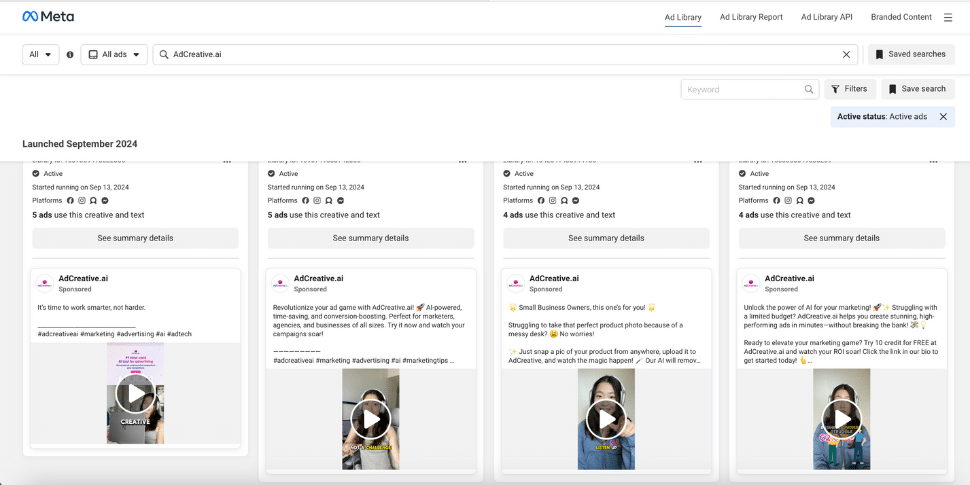Play the video with CREATIVE caption

[135, 393]
